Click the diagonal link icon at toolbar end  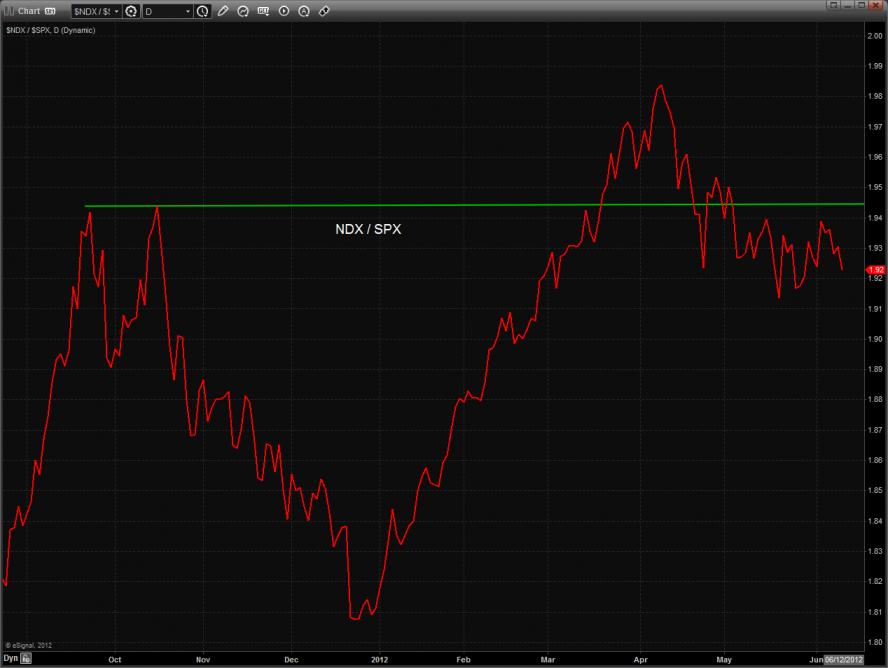tap(324, 11)
